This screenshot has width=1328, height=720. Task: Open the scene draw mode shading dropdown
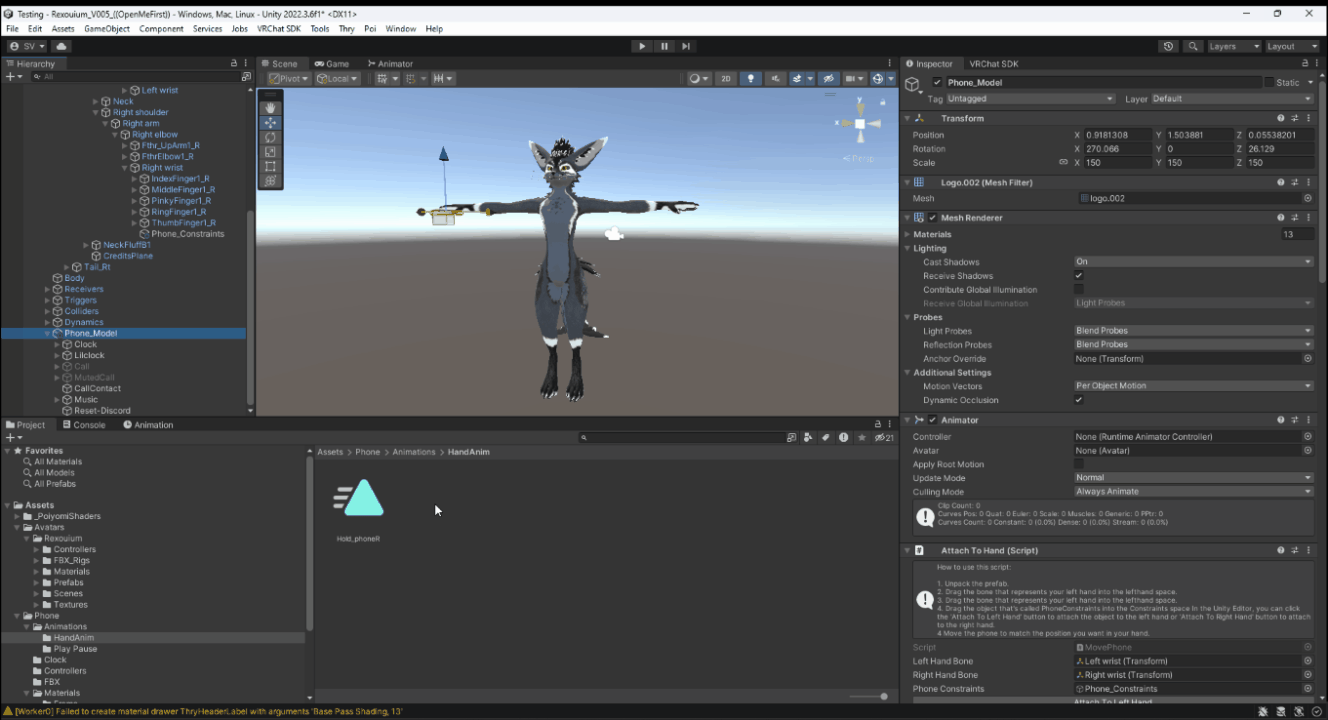(698, 78)
